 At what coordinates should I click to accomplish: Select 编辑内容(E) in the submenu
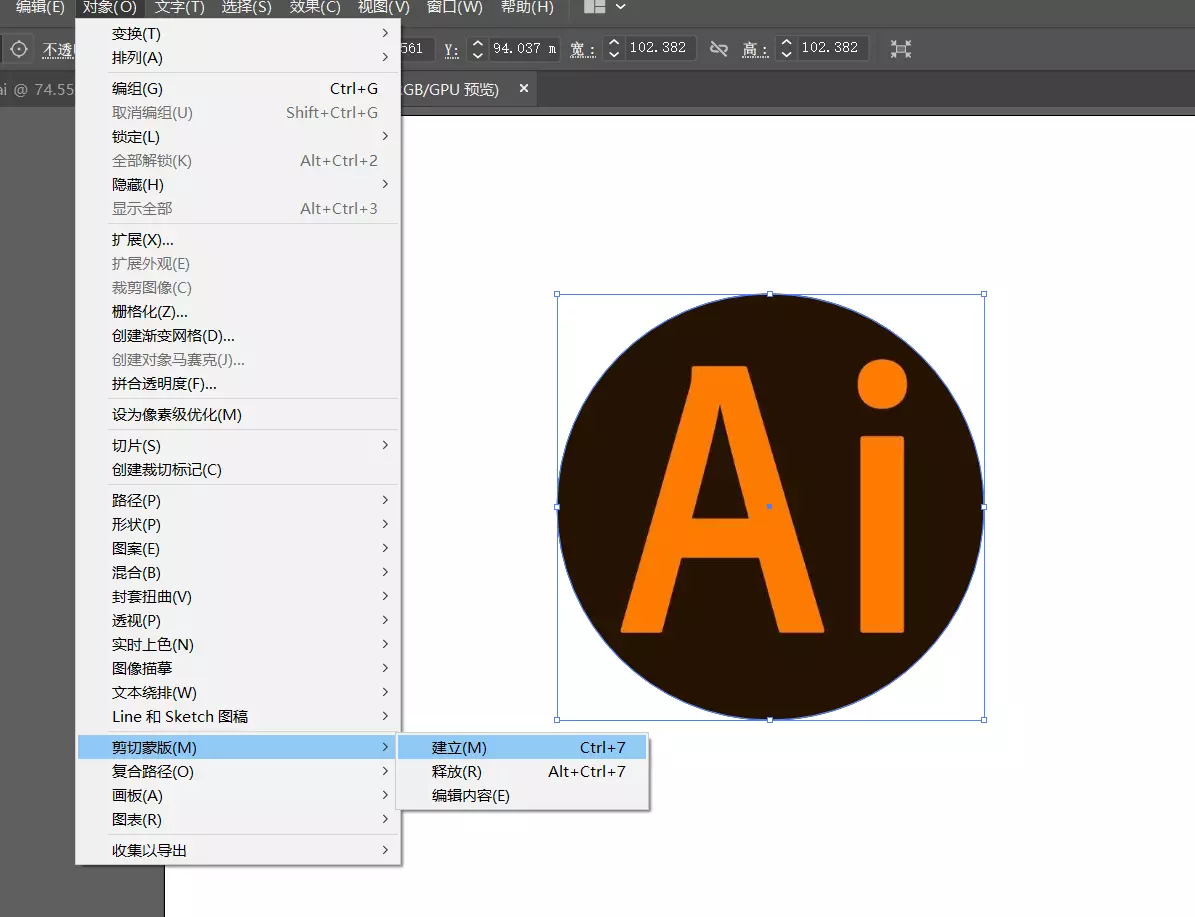click(470, 795)
